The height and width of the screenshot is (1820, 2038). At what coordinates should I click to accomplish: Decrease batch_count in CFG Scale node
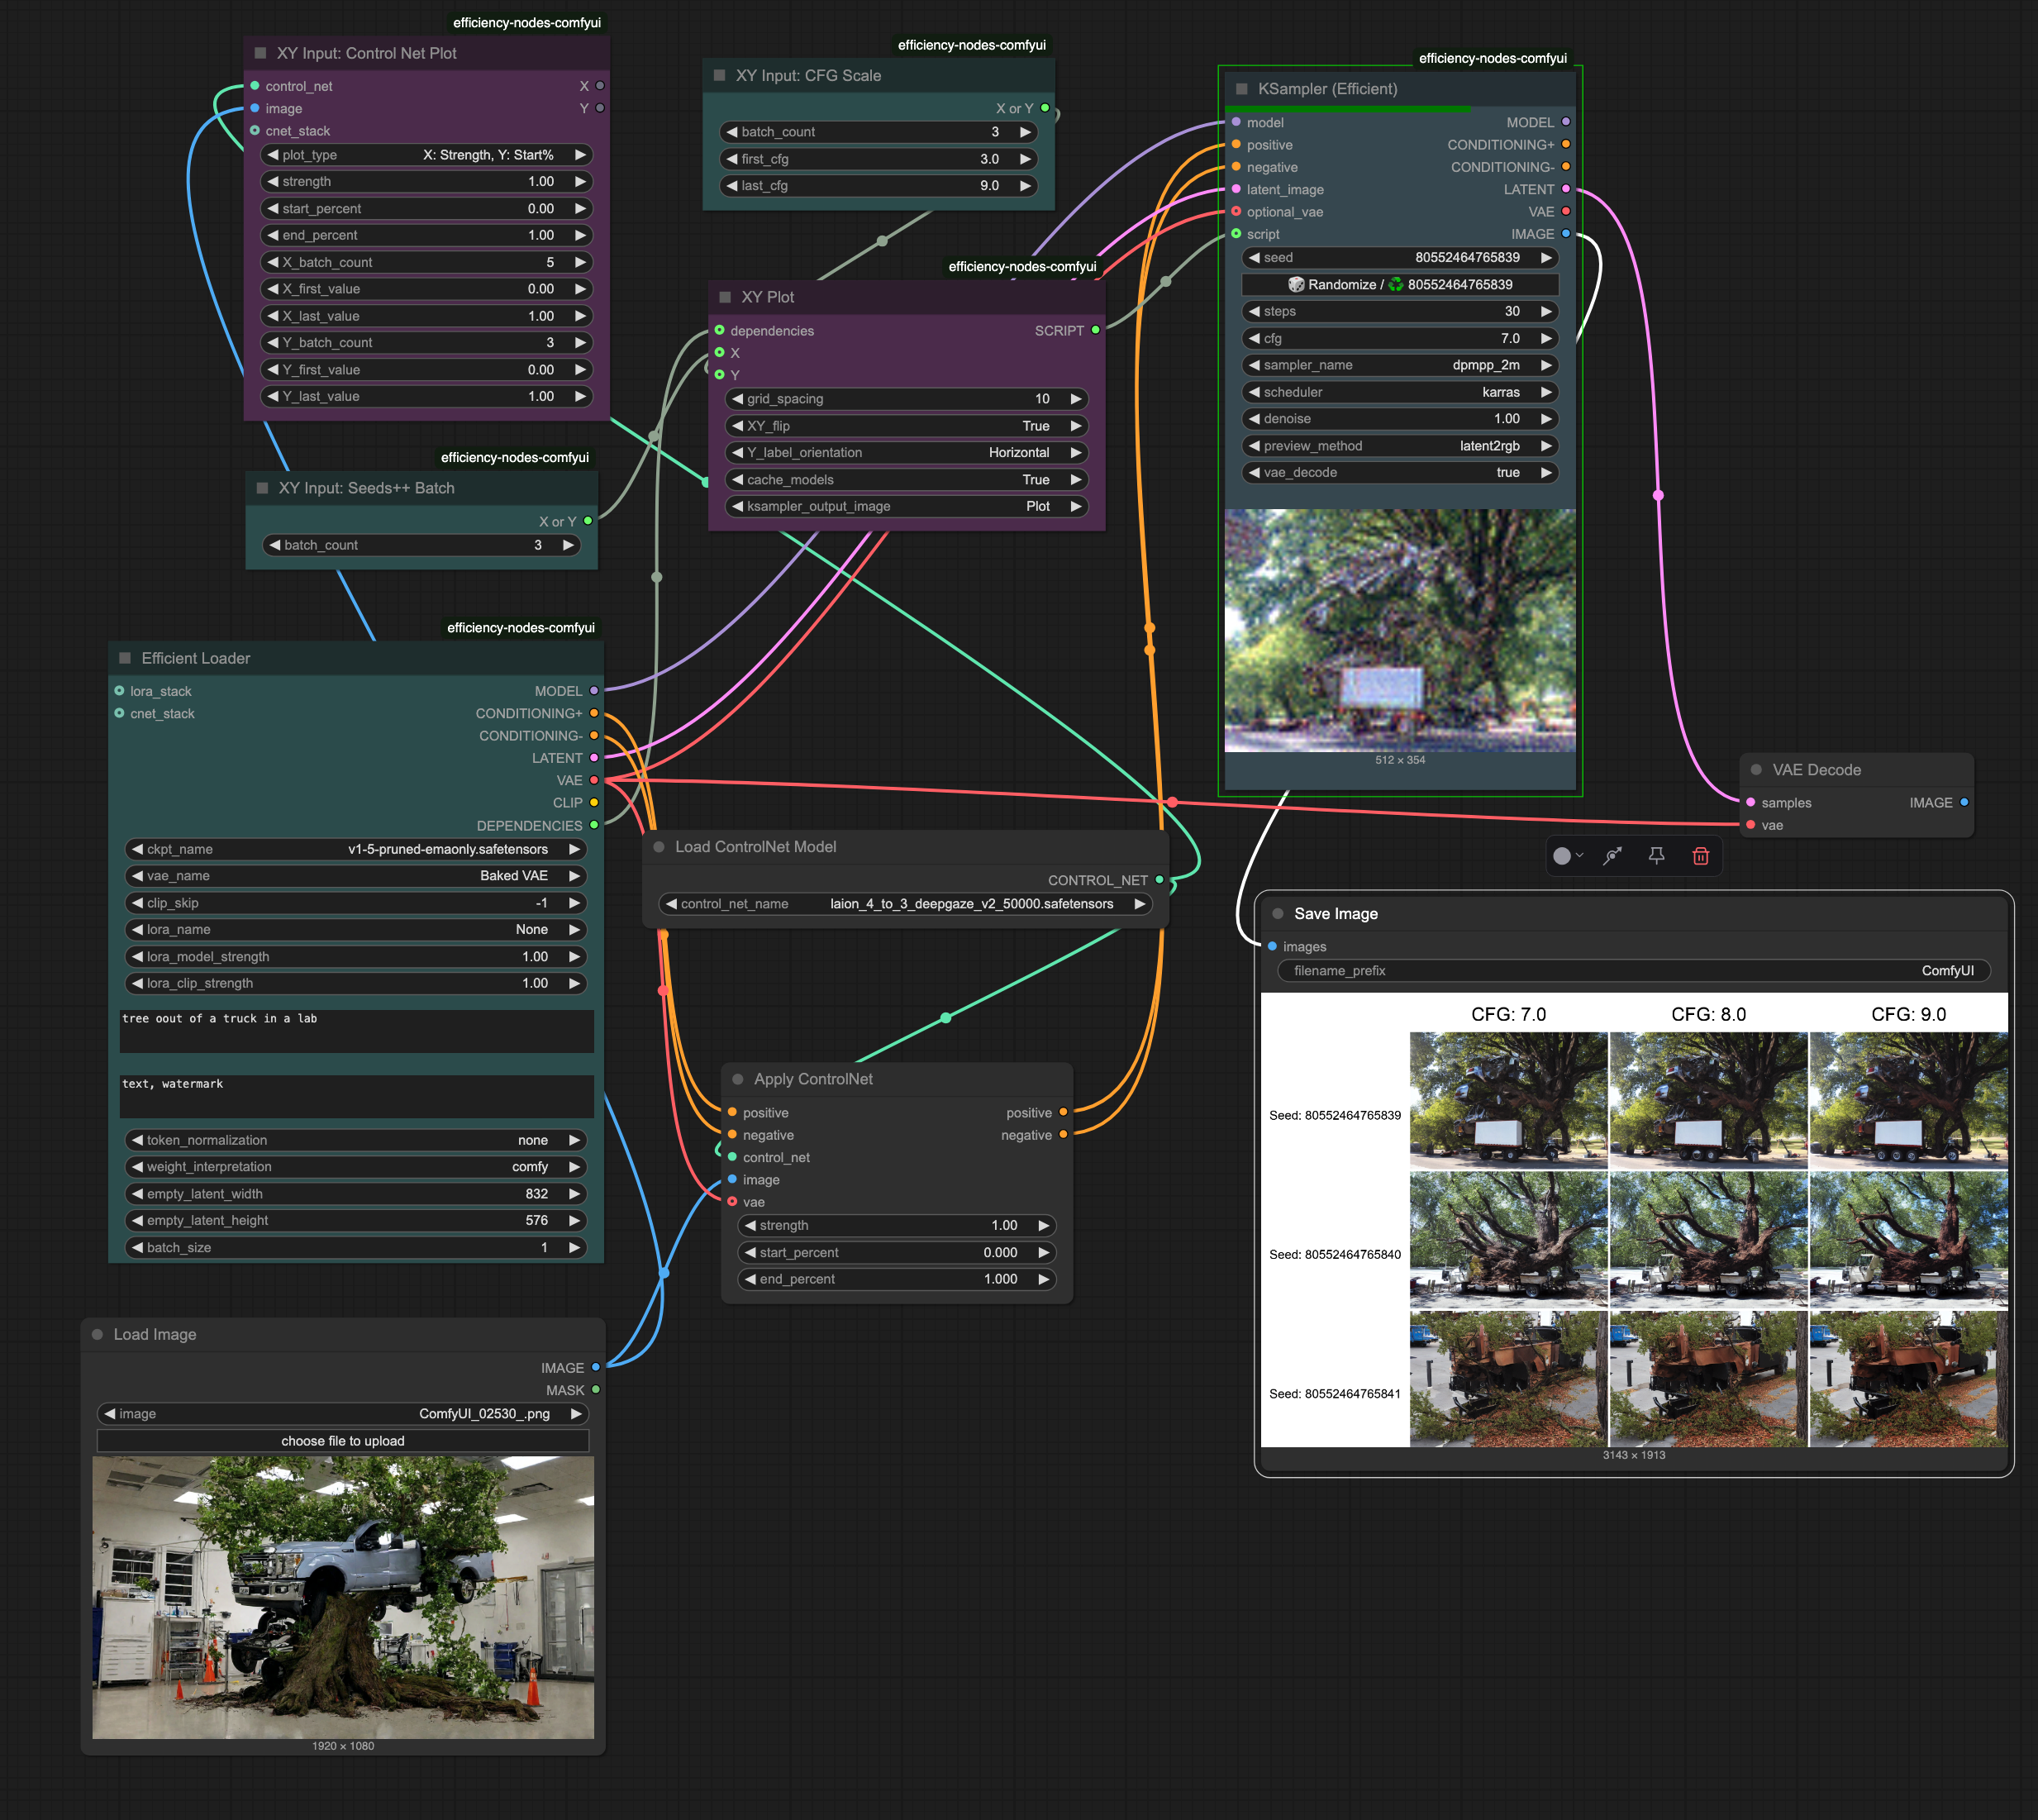click(x=732, y=132)
